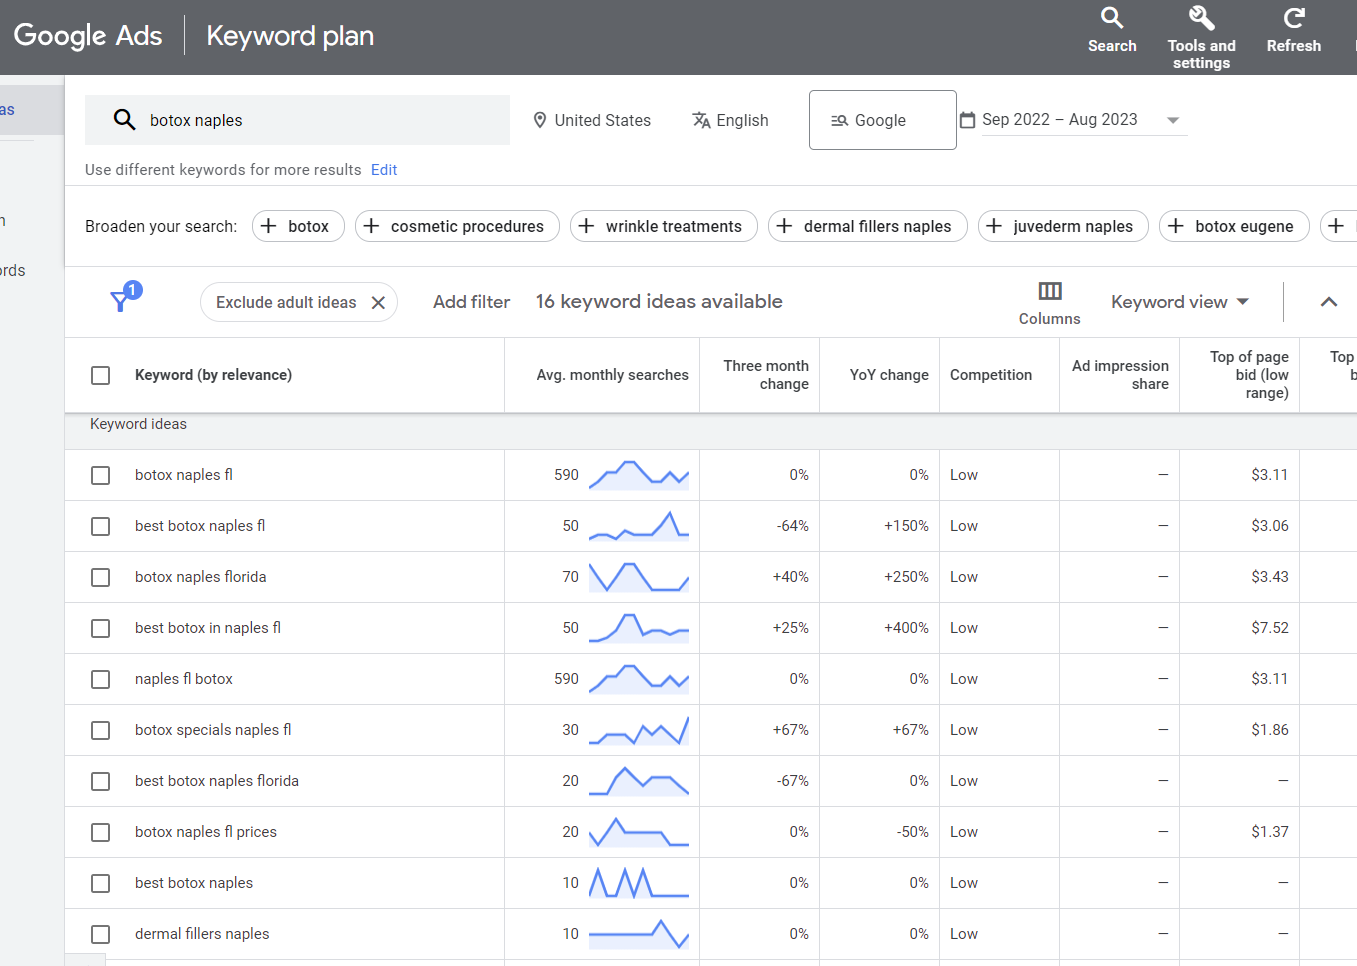Check the botox naples fl prices row
Screen dimensions: 1357x966
(x=100, y=832)
